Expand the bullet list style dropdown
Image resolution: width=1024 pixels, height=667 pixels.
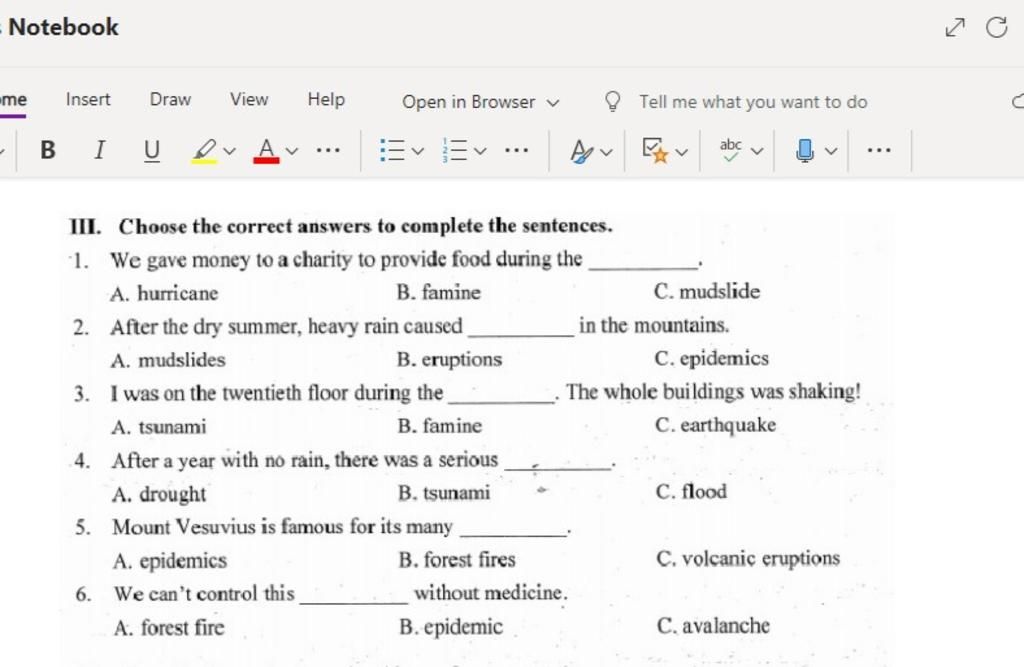point(418,152)
